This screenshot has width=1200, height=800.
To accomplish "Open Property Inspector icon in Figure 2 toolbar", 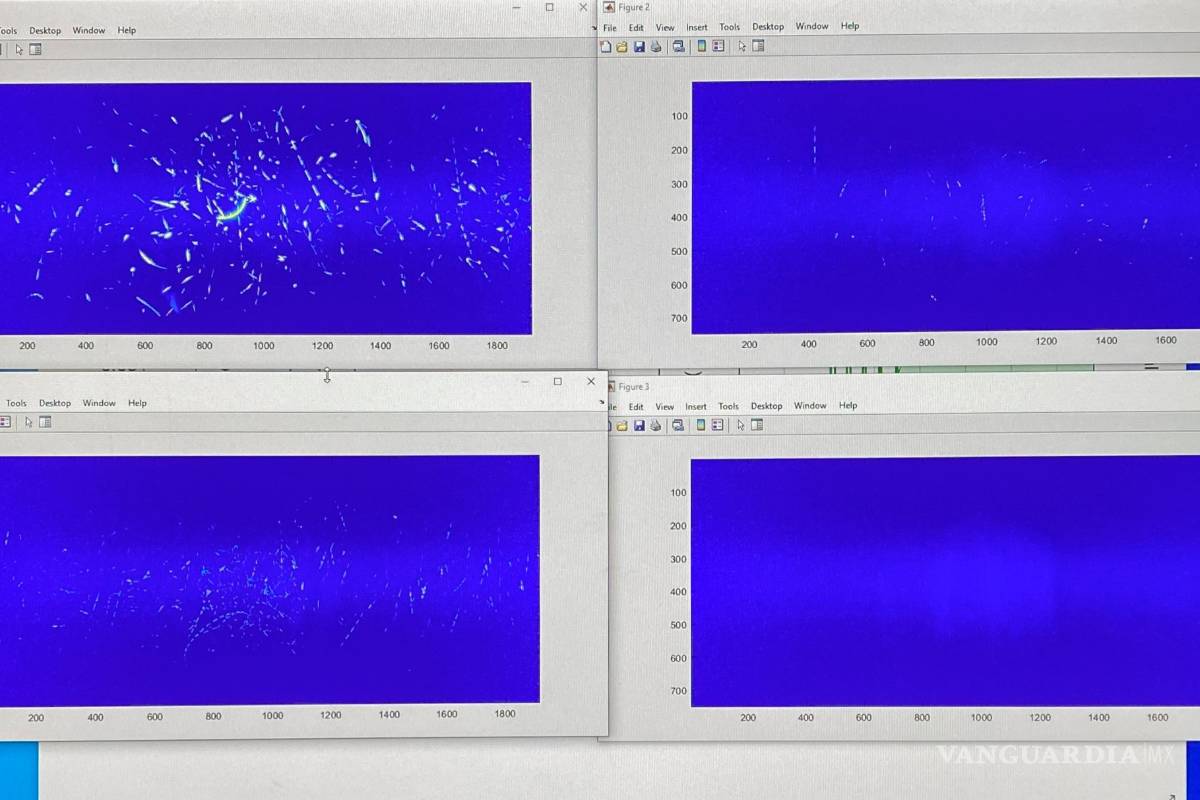I will pos(758,46).
